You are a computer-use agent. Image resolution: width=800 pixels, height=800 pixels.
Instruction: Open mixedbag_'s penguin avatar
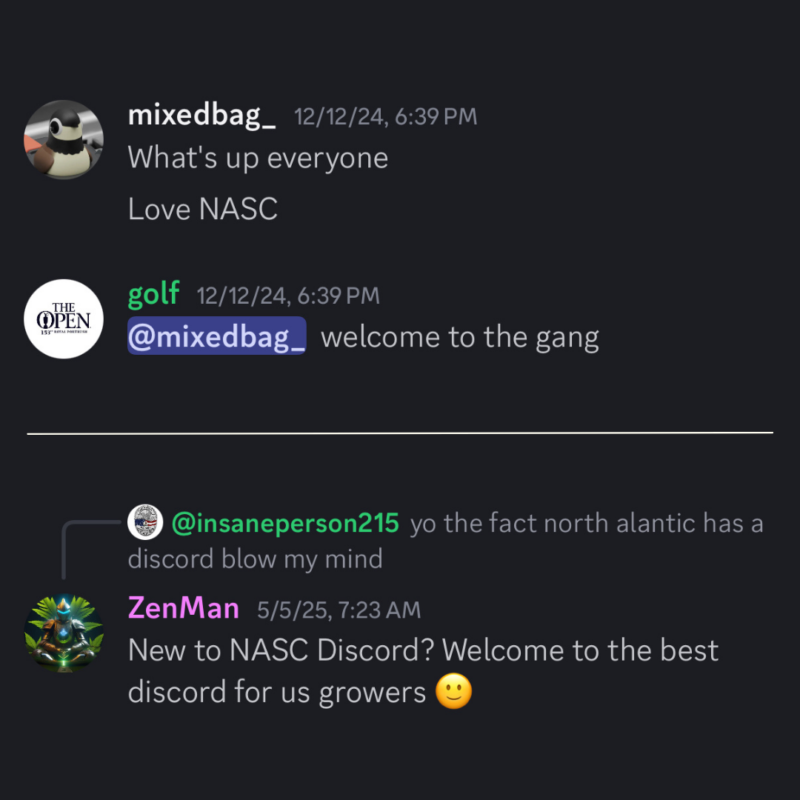click(x=64, y=139)
